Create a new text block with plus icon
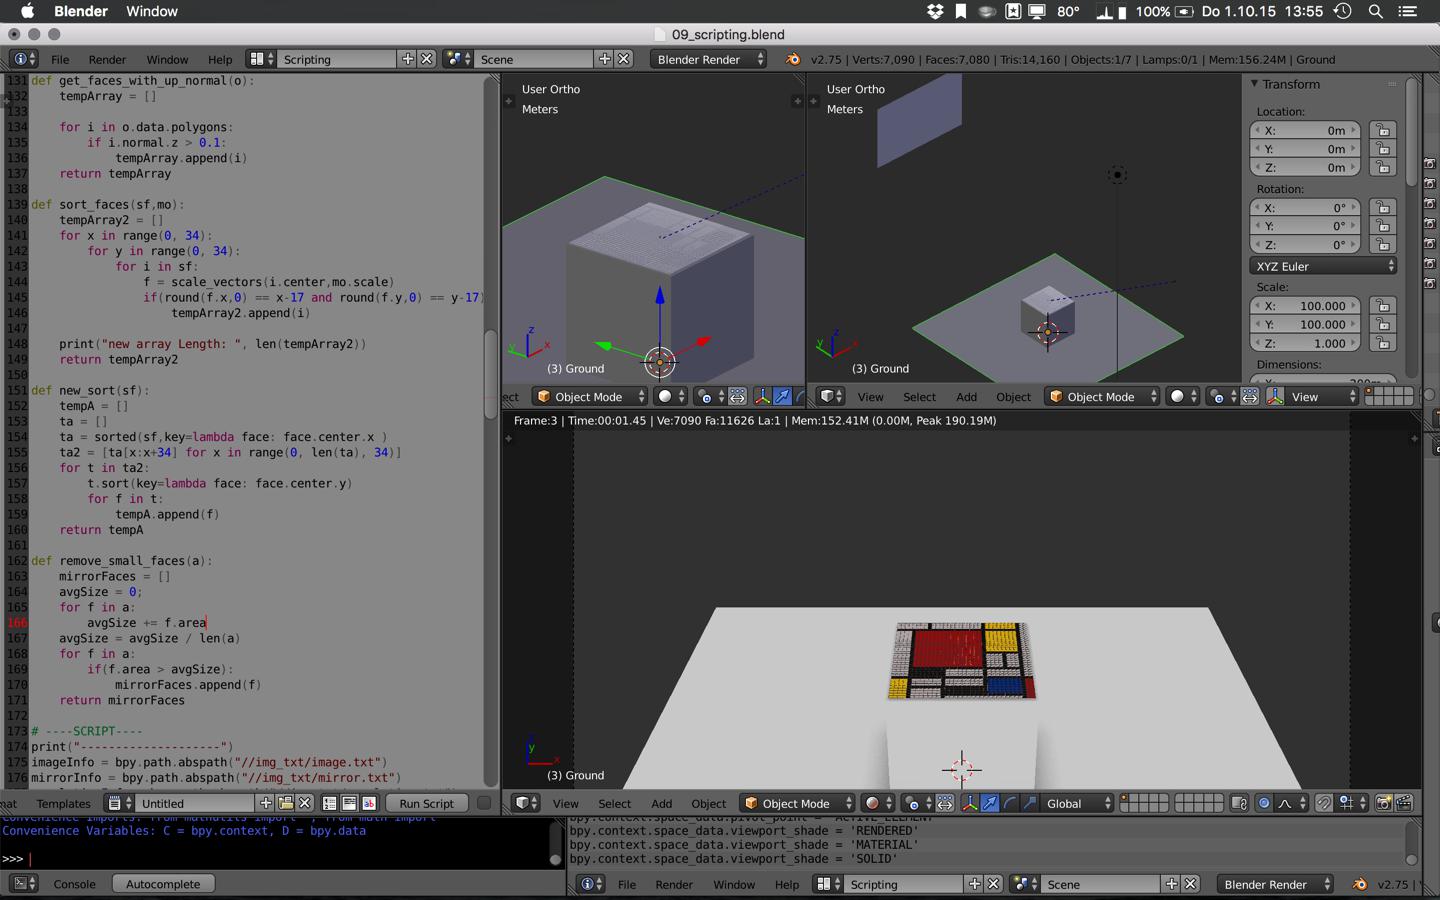This screenshot has height=900, width=1440. 266,803
